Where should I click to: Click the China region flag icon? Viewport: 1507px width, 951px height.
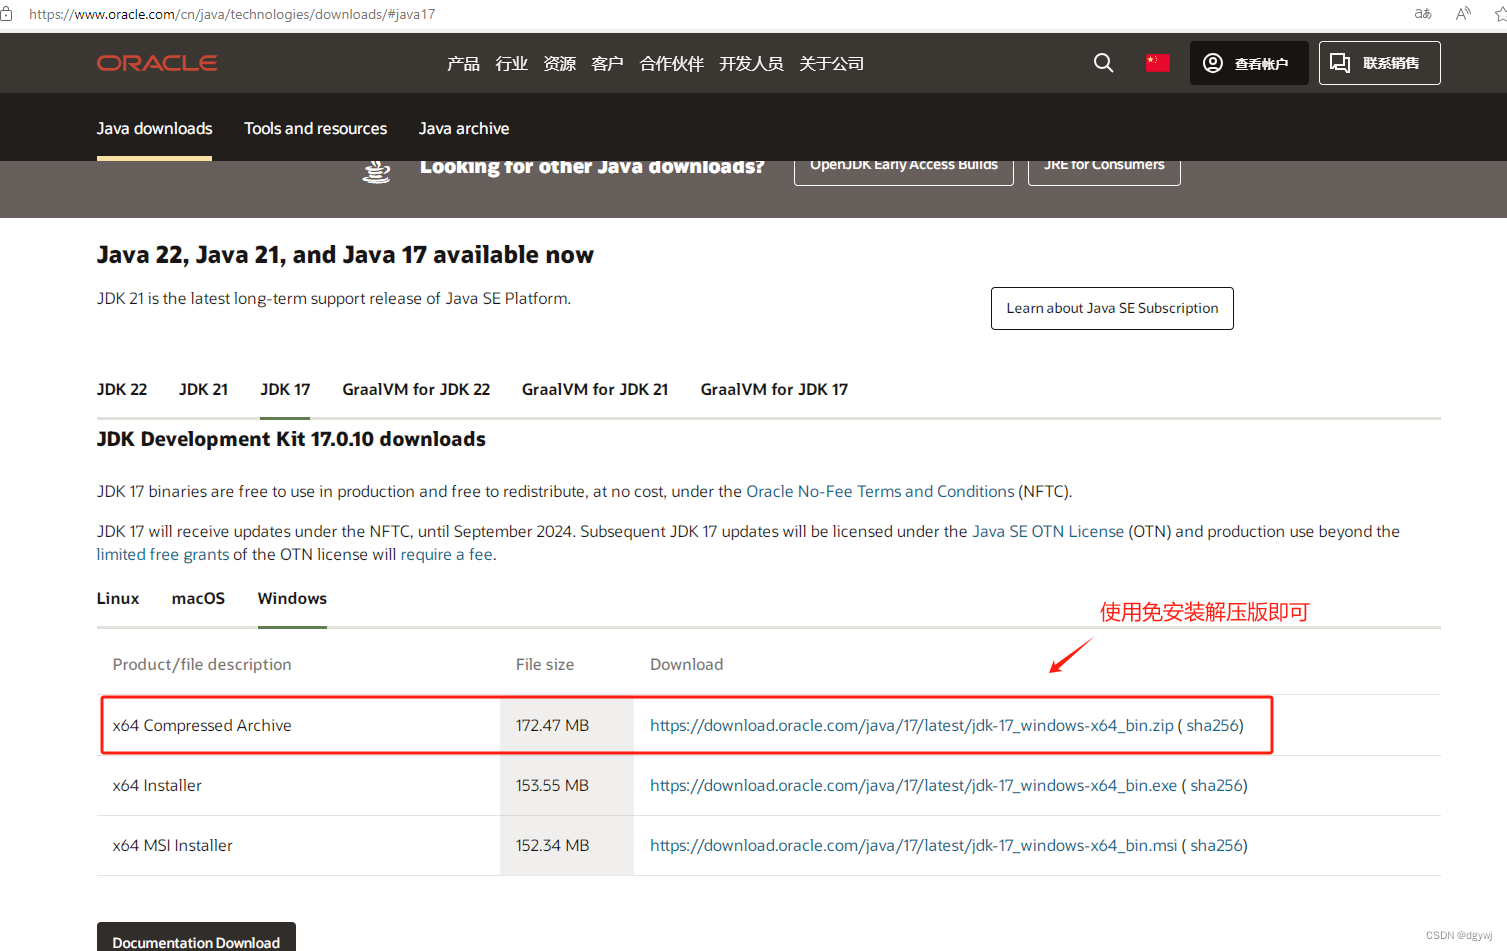coord(1156,62)
